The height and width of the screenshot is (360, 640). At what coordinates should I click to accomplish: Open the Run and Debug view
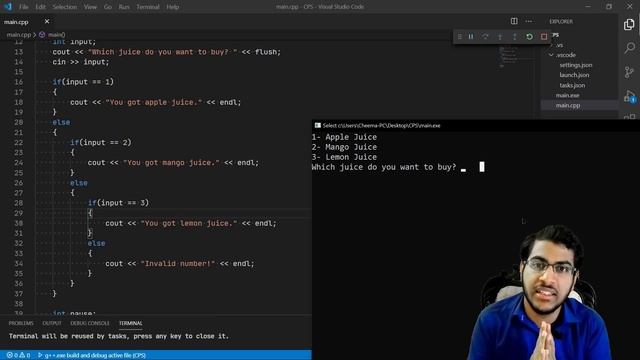629,96
